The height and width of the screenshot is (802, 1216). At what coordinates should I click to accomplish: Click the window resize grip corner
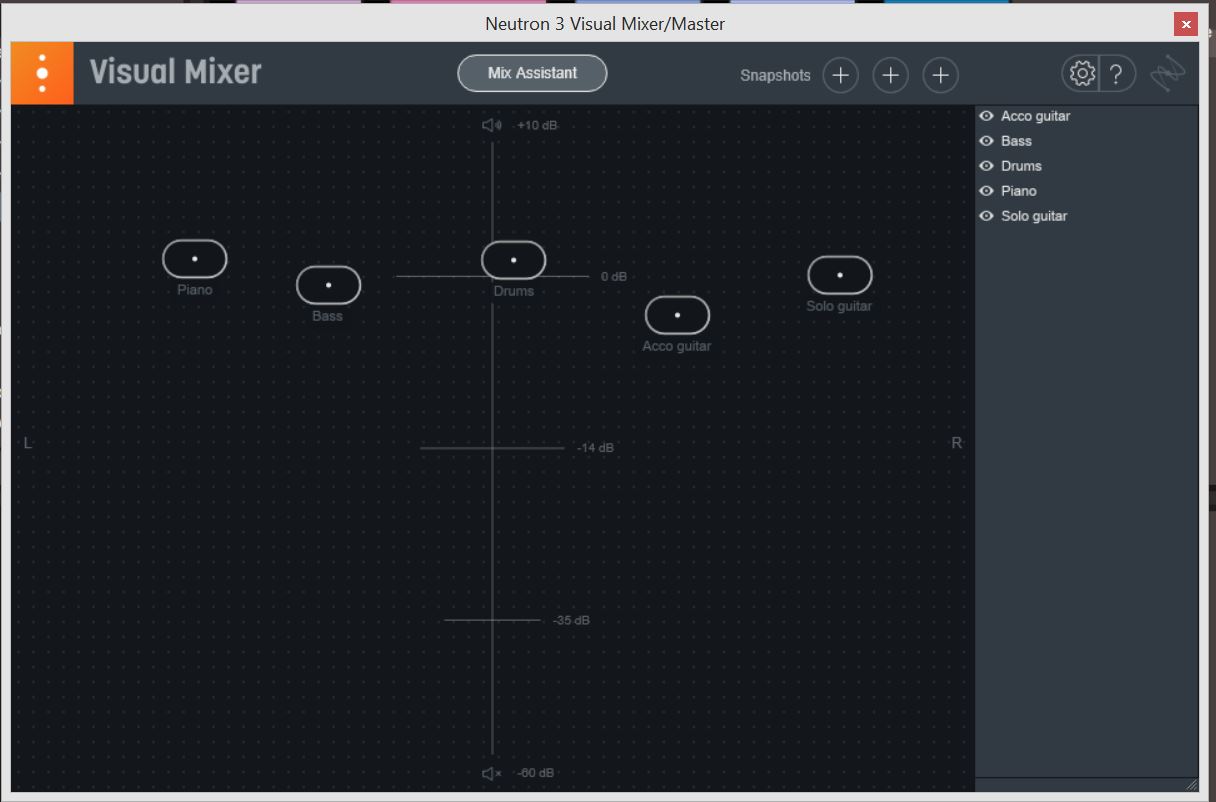coord(1190,784)
